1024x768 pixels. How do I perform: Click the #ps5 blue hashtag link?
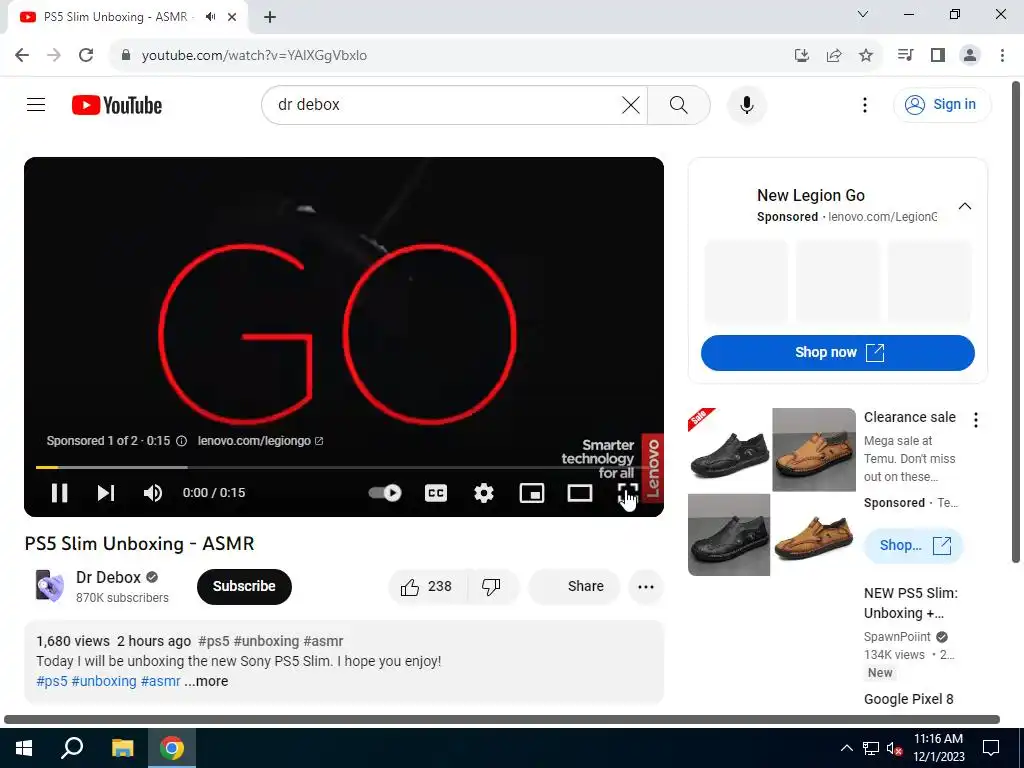(x=52, y=681)
